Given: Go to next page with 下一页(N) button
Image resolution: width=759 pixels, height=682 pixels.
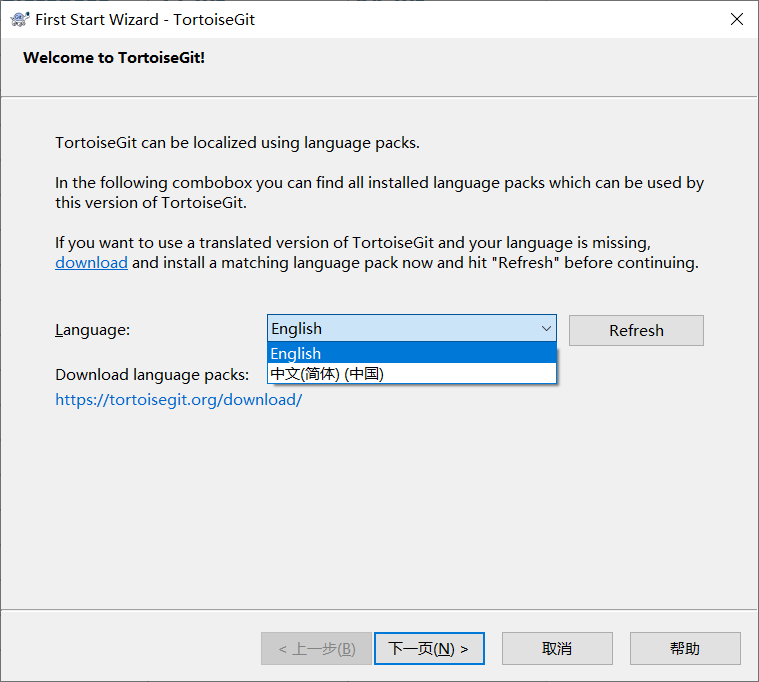Looking at the screenshot, I should coord(429,649).
